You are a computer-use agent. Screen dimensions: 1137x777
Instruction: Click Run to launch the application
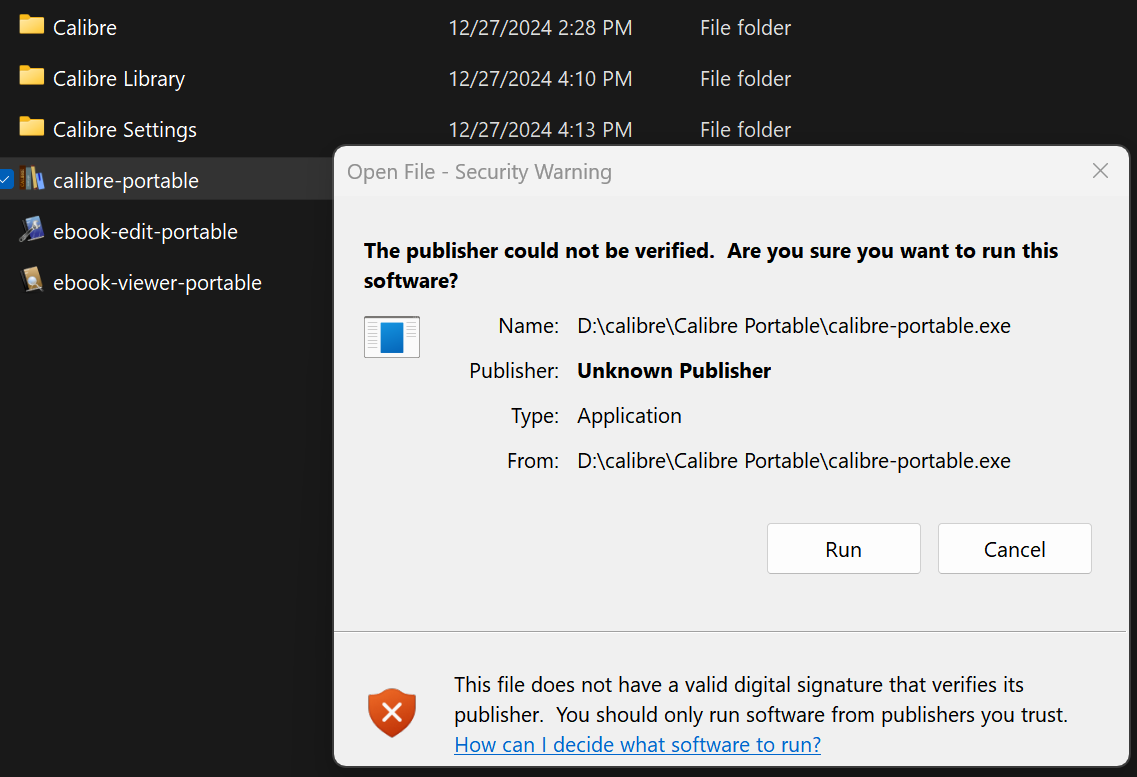tap(843, 549)
